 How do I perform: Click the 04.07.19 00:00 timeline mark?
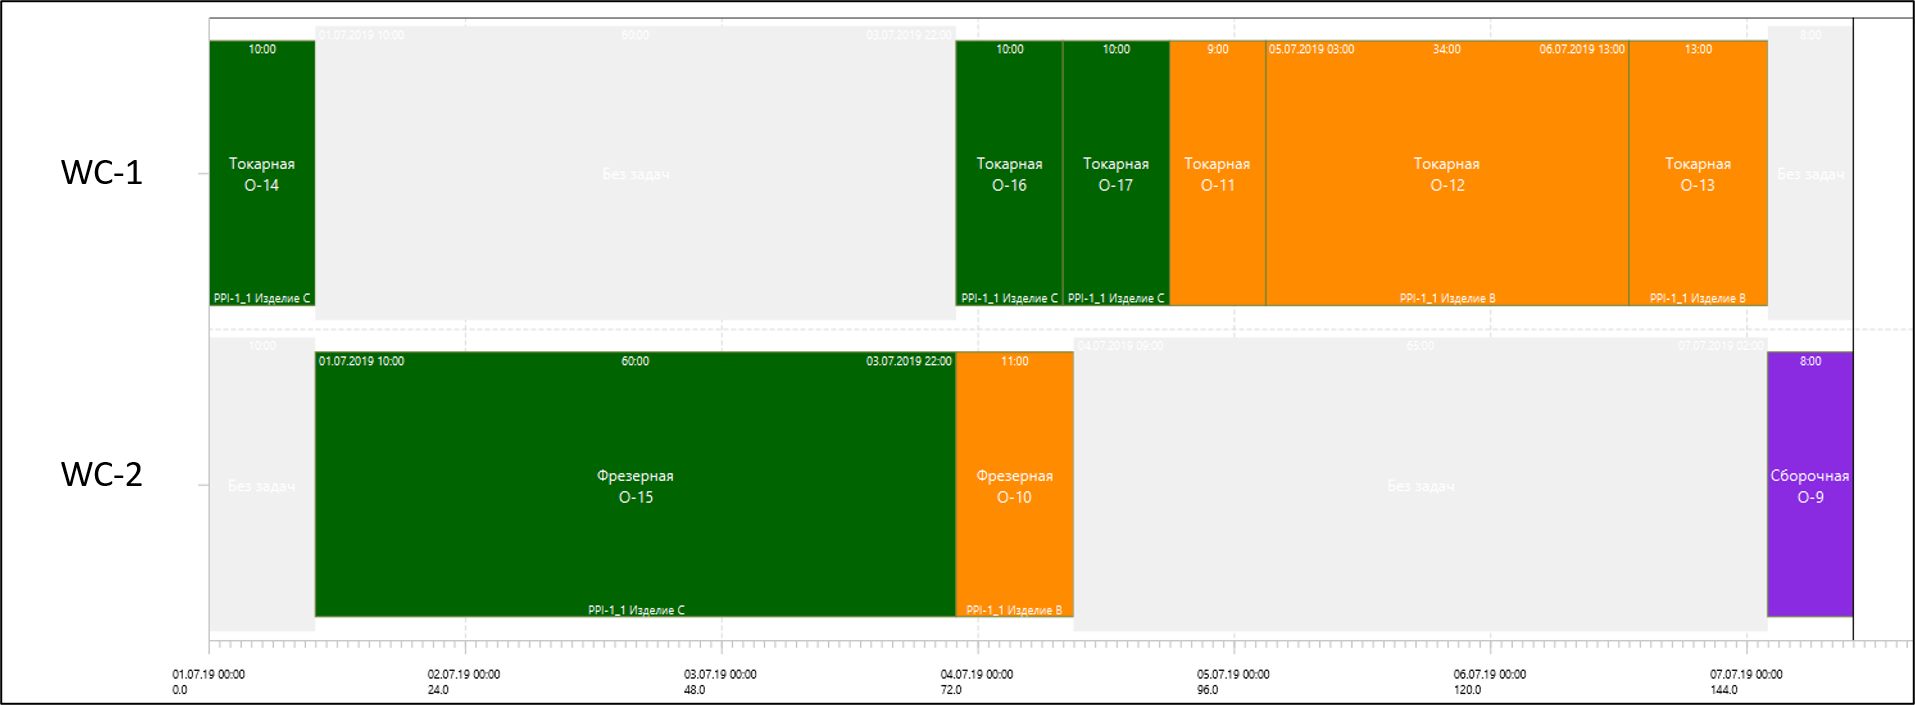point(977,675)
